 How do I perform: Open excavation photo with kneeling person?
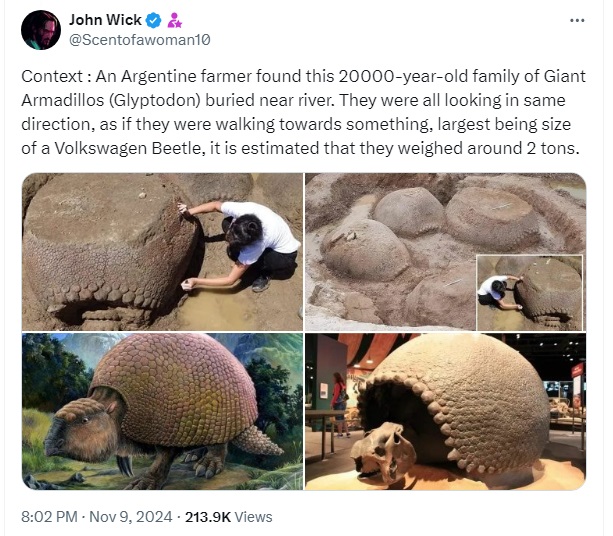tap(162, 252)
